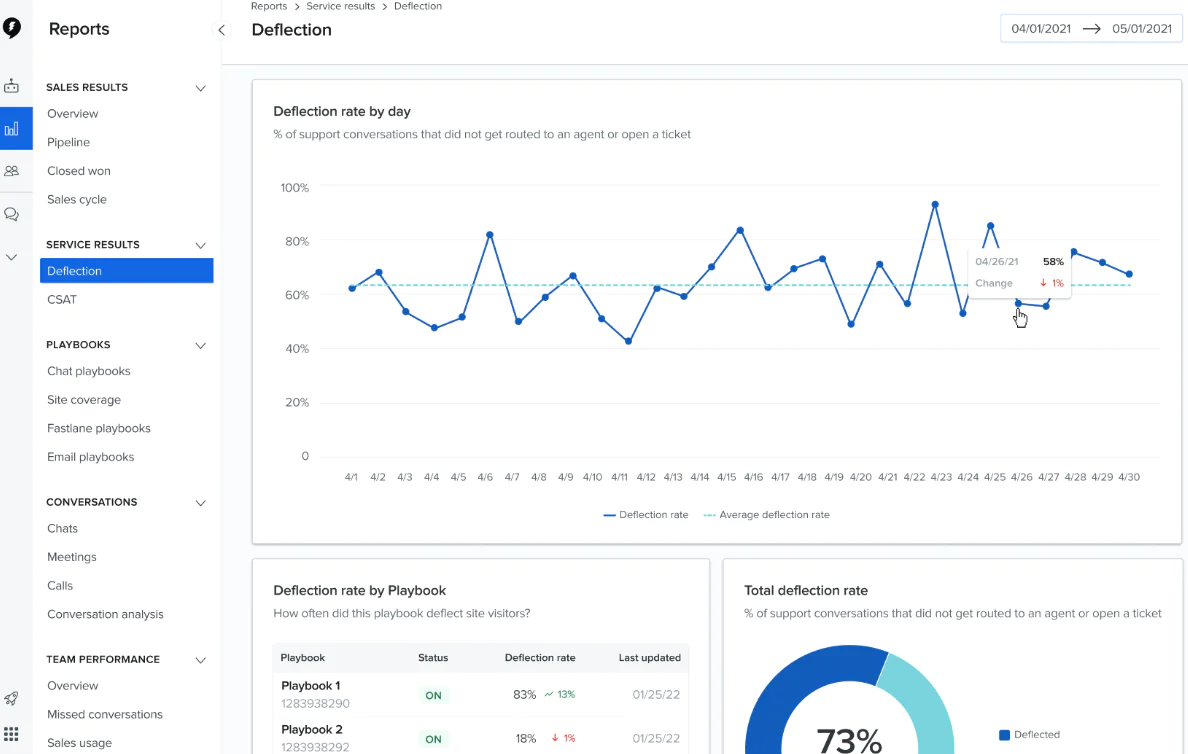Viewport: 1188px width, 754px height.
Task: Toggle the Deflection rate legend item
Action: [x=646, y=515]
